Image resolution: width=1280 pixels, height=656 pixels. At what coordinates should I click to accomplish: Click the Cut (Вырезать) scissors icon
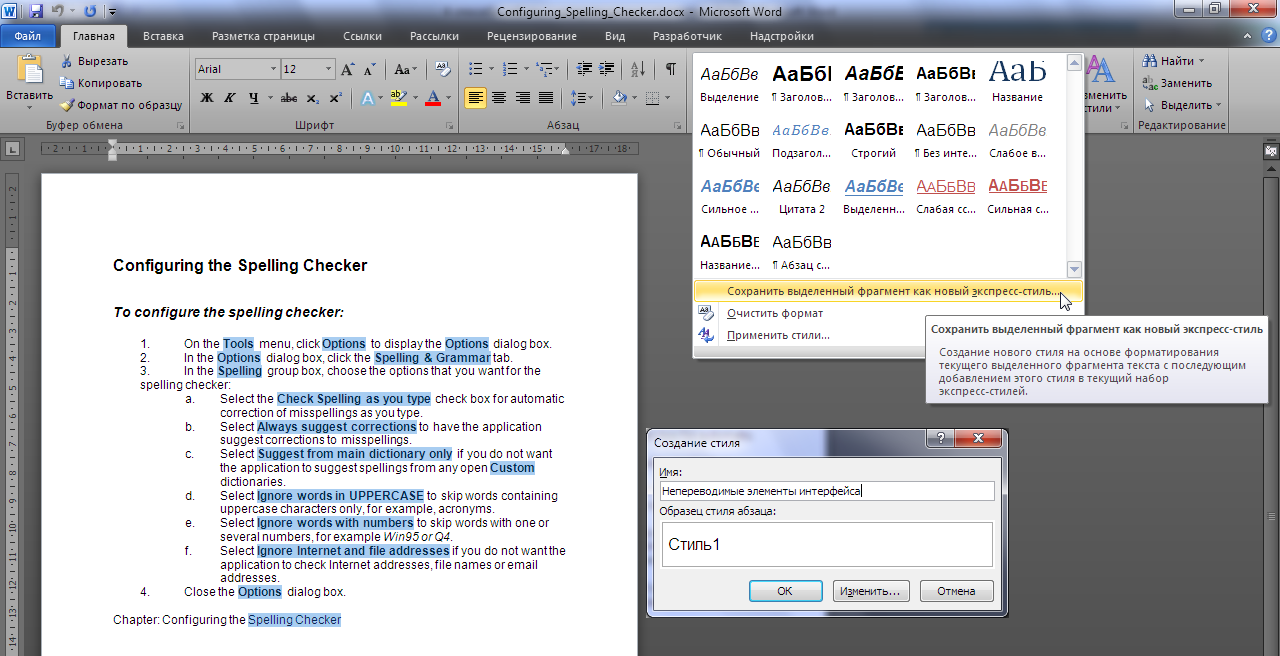(67, 61)
